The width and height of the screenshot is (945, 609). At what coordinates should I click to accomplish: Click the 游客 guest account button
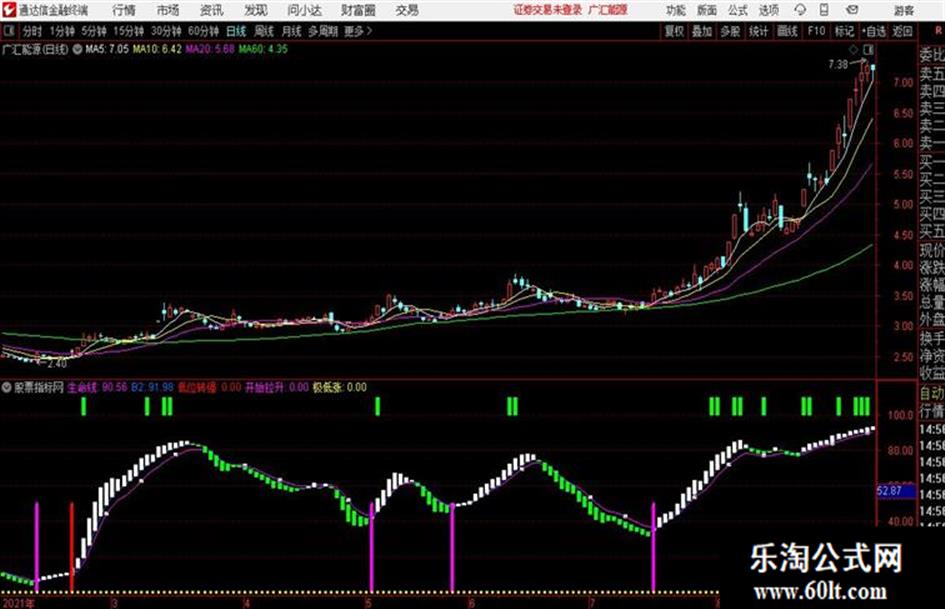point(904,10)
